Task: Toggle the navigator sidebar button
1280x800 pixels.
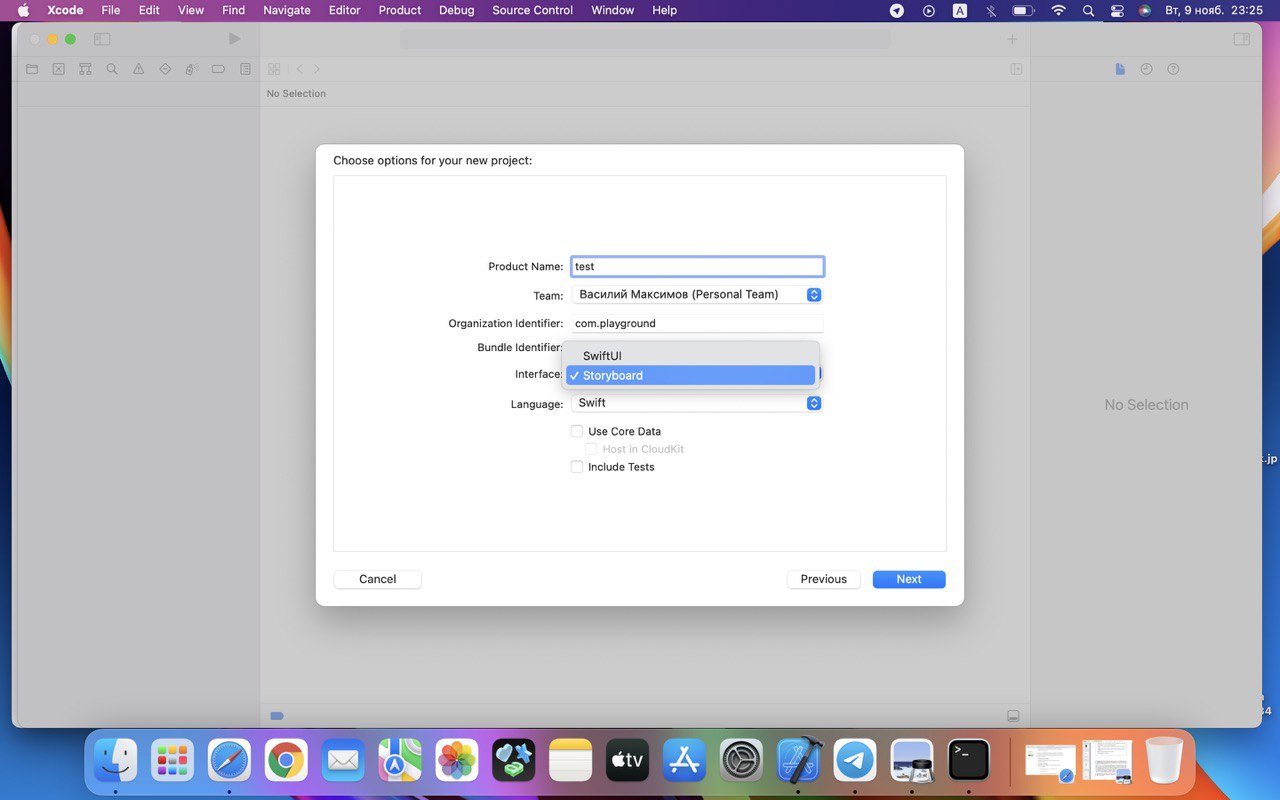Action: (102, 39)
